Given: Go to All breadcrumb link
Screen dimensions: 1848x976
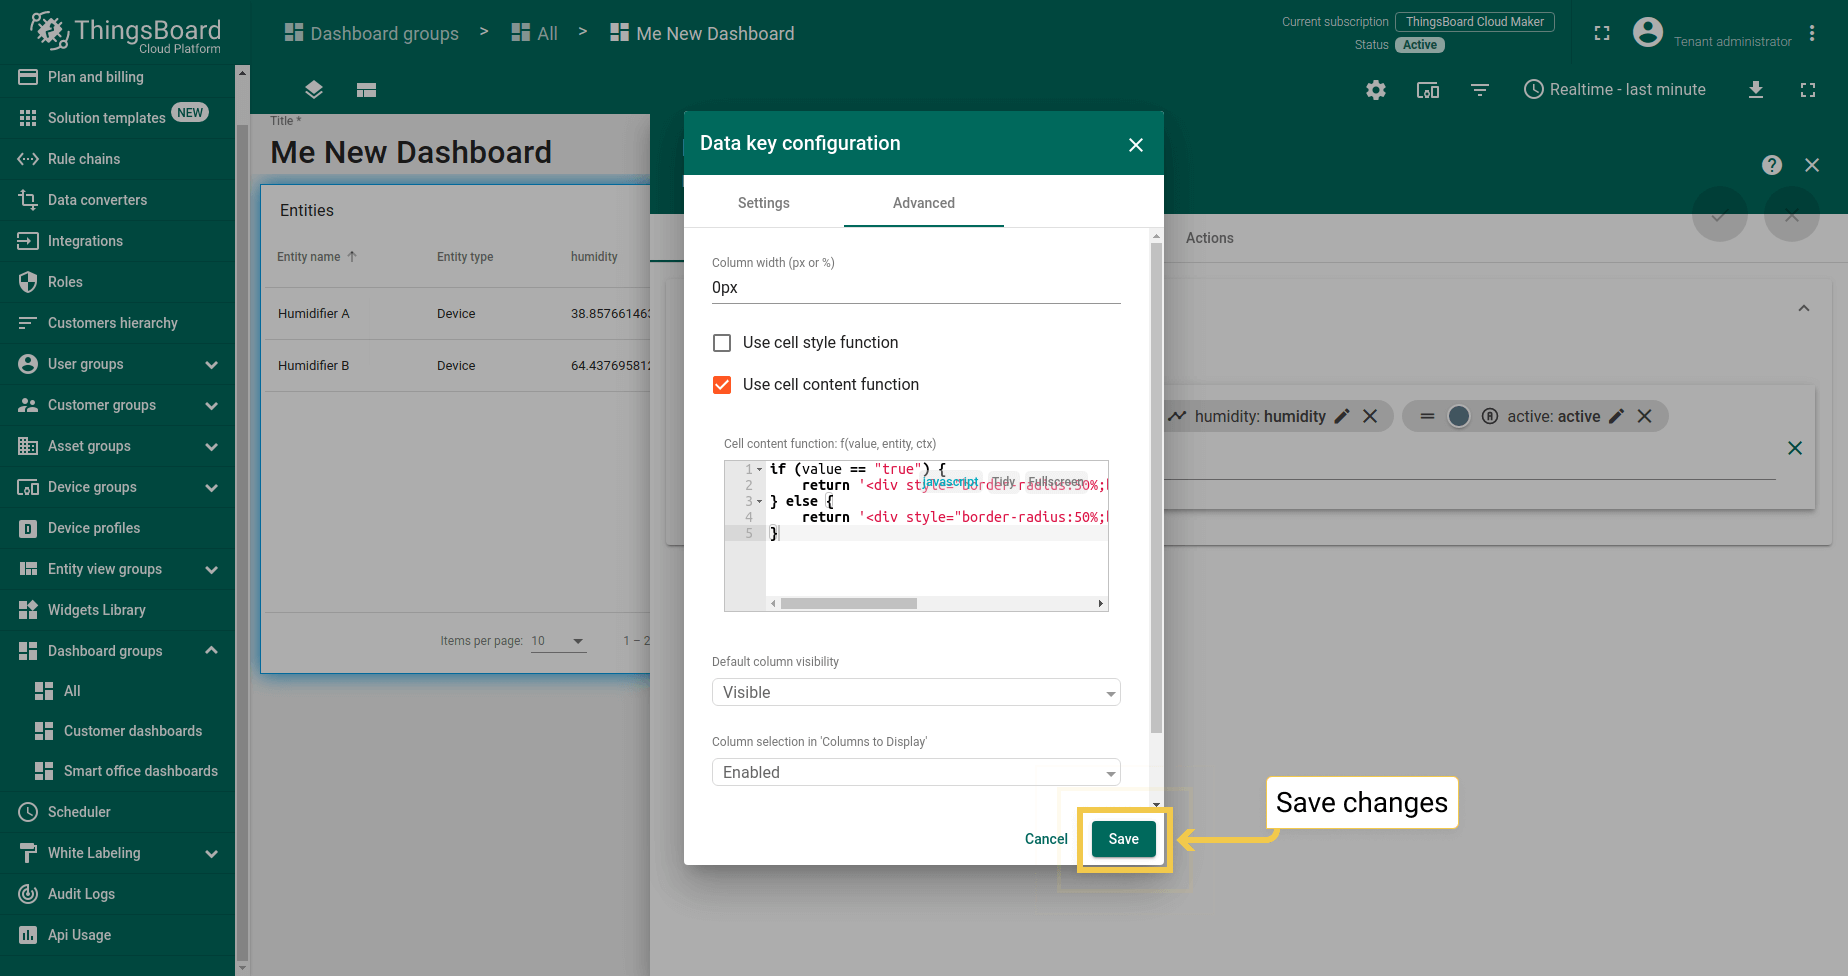Looking at the screenshot, I should coord(535,33).
